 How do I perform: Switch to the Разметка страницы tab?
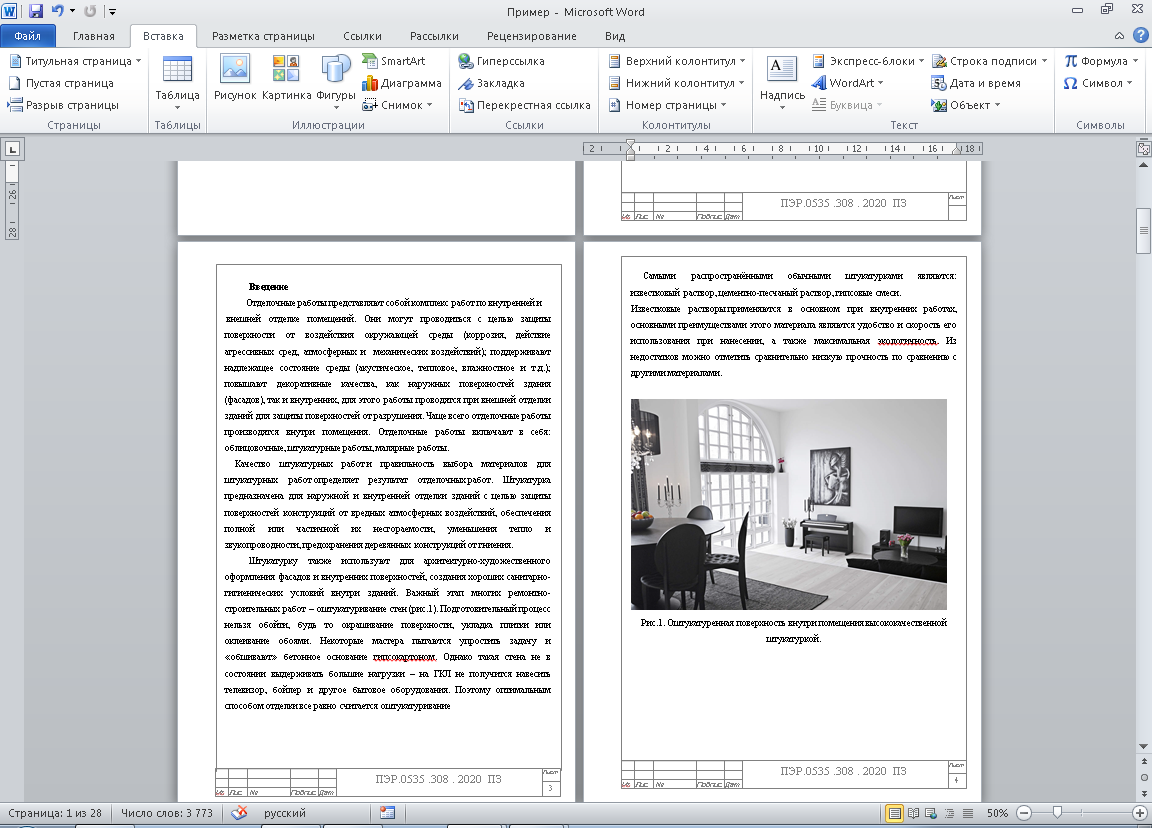pyautogui.click(x=263, y=36)
